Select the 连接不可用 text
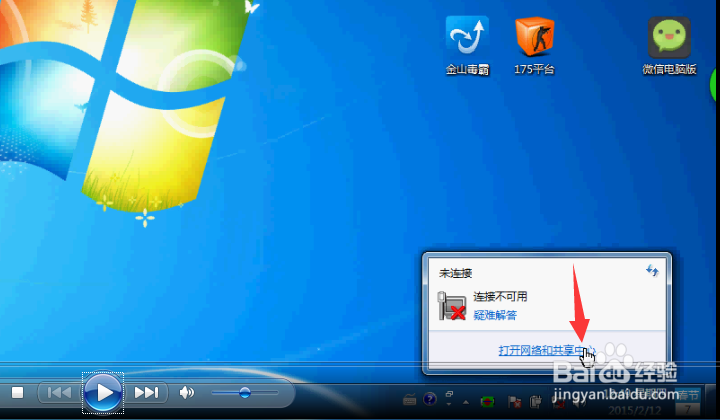The height and width of the screenshot is (420, 720). point(500,297)
